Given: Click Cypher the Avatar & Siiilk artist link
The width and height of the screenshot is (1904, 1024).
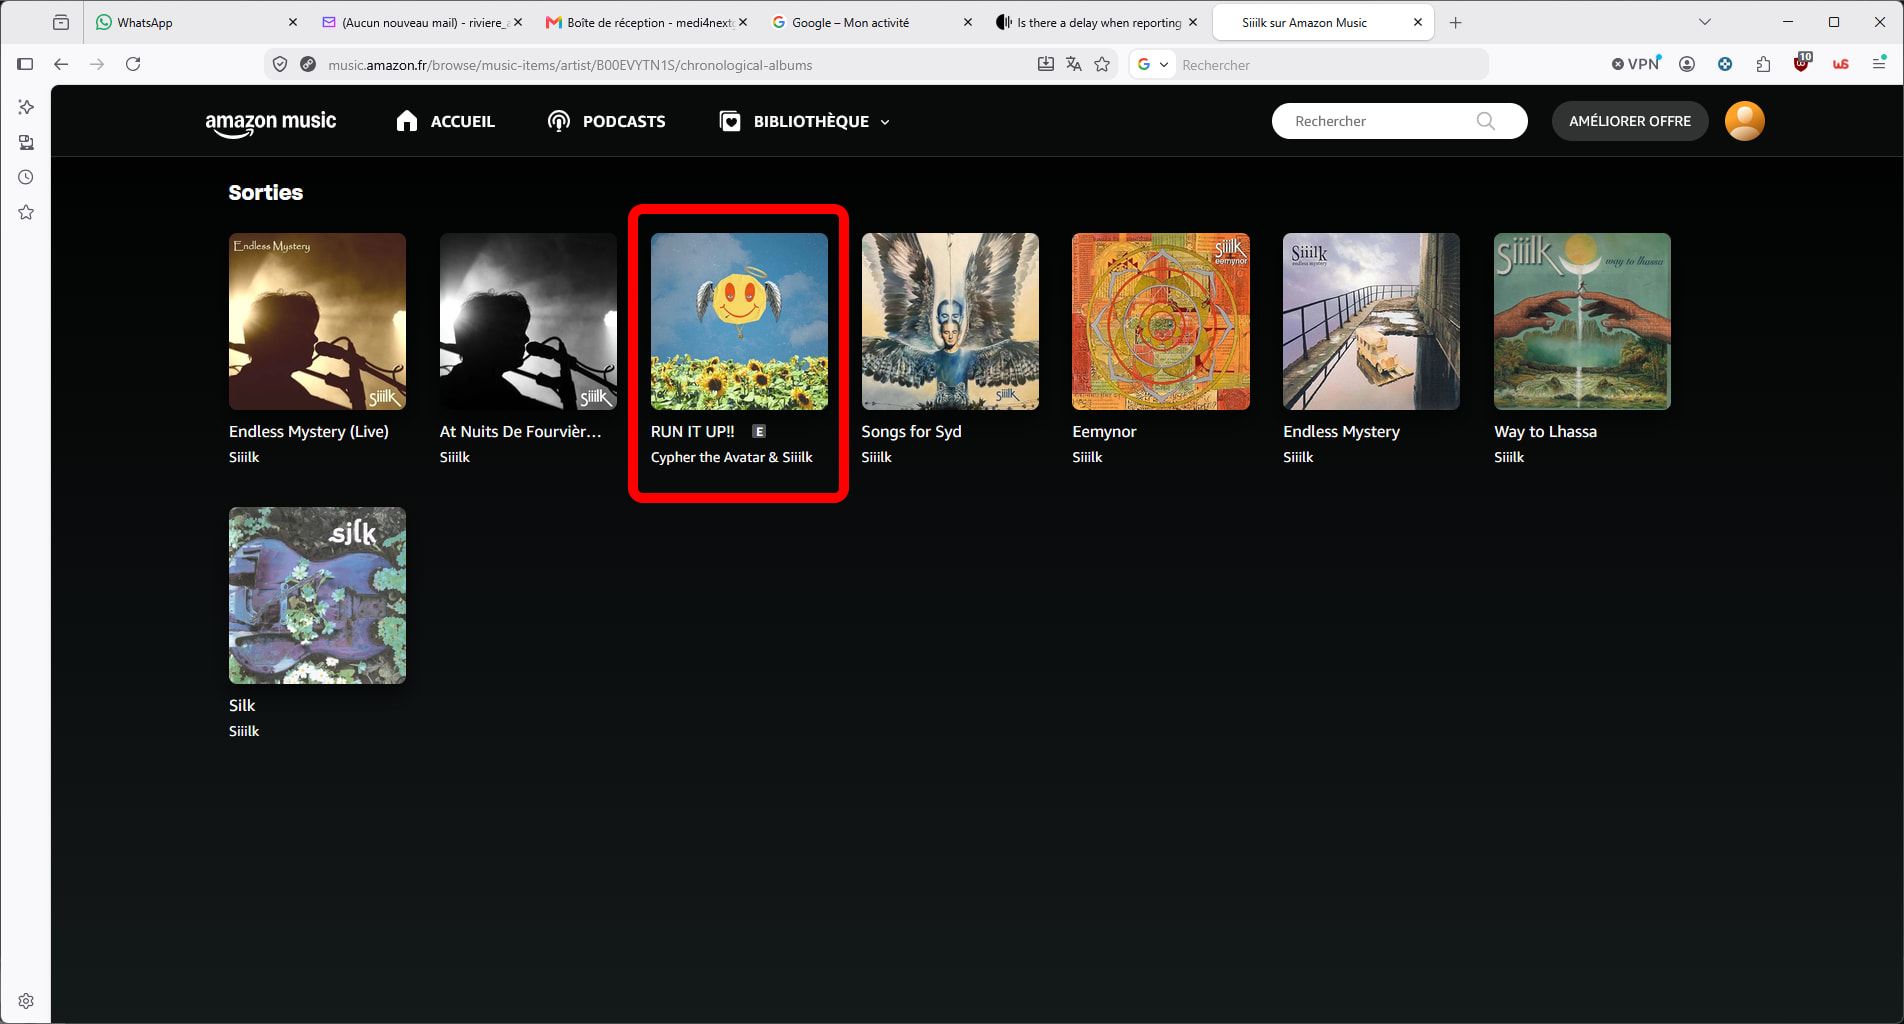Looking at the screenshot, I should pyautogui.click(x=731, y=457).
